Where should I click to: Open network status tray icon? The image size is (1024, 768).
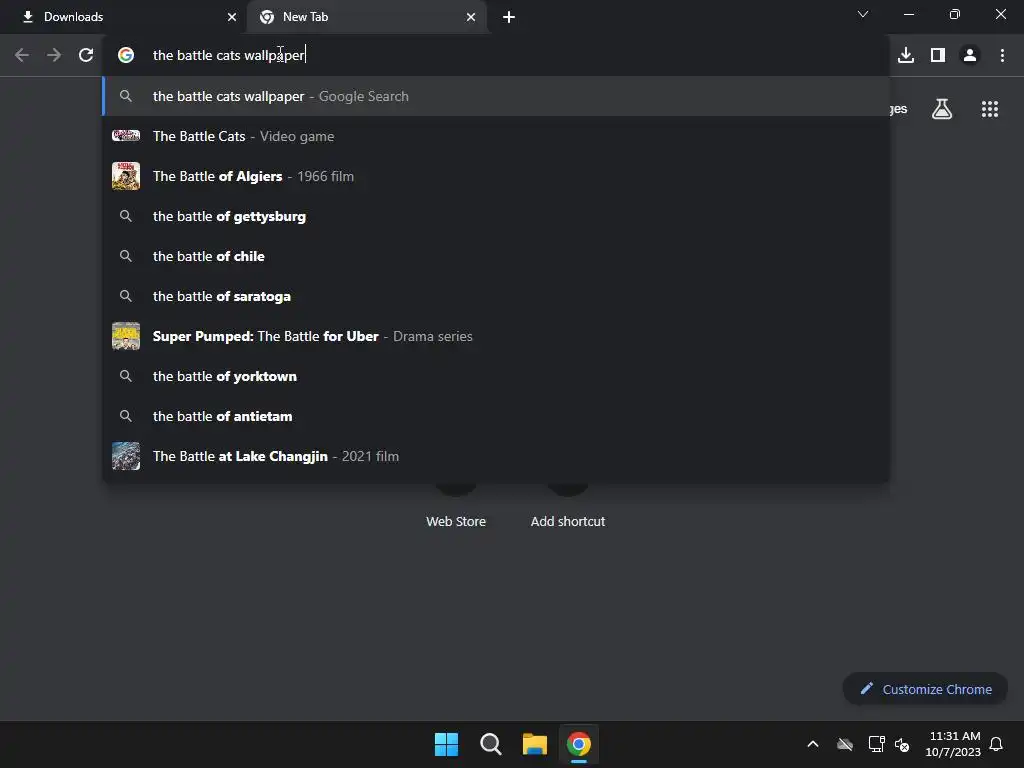click(876, 744)
